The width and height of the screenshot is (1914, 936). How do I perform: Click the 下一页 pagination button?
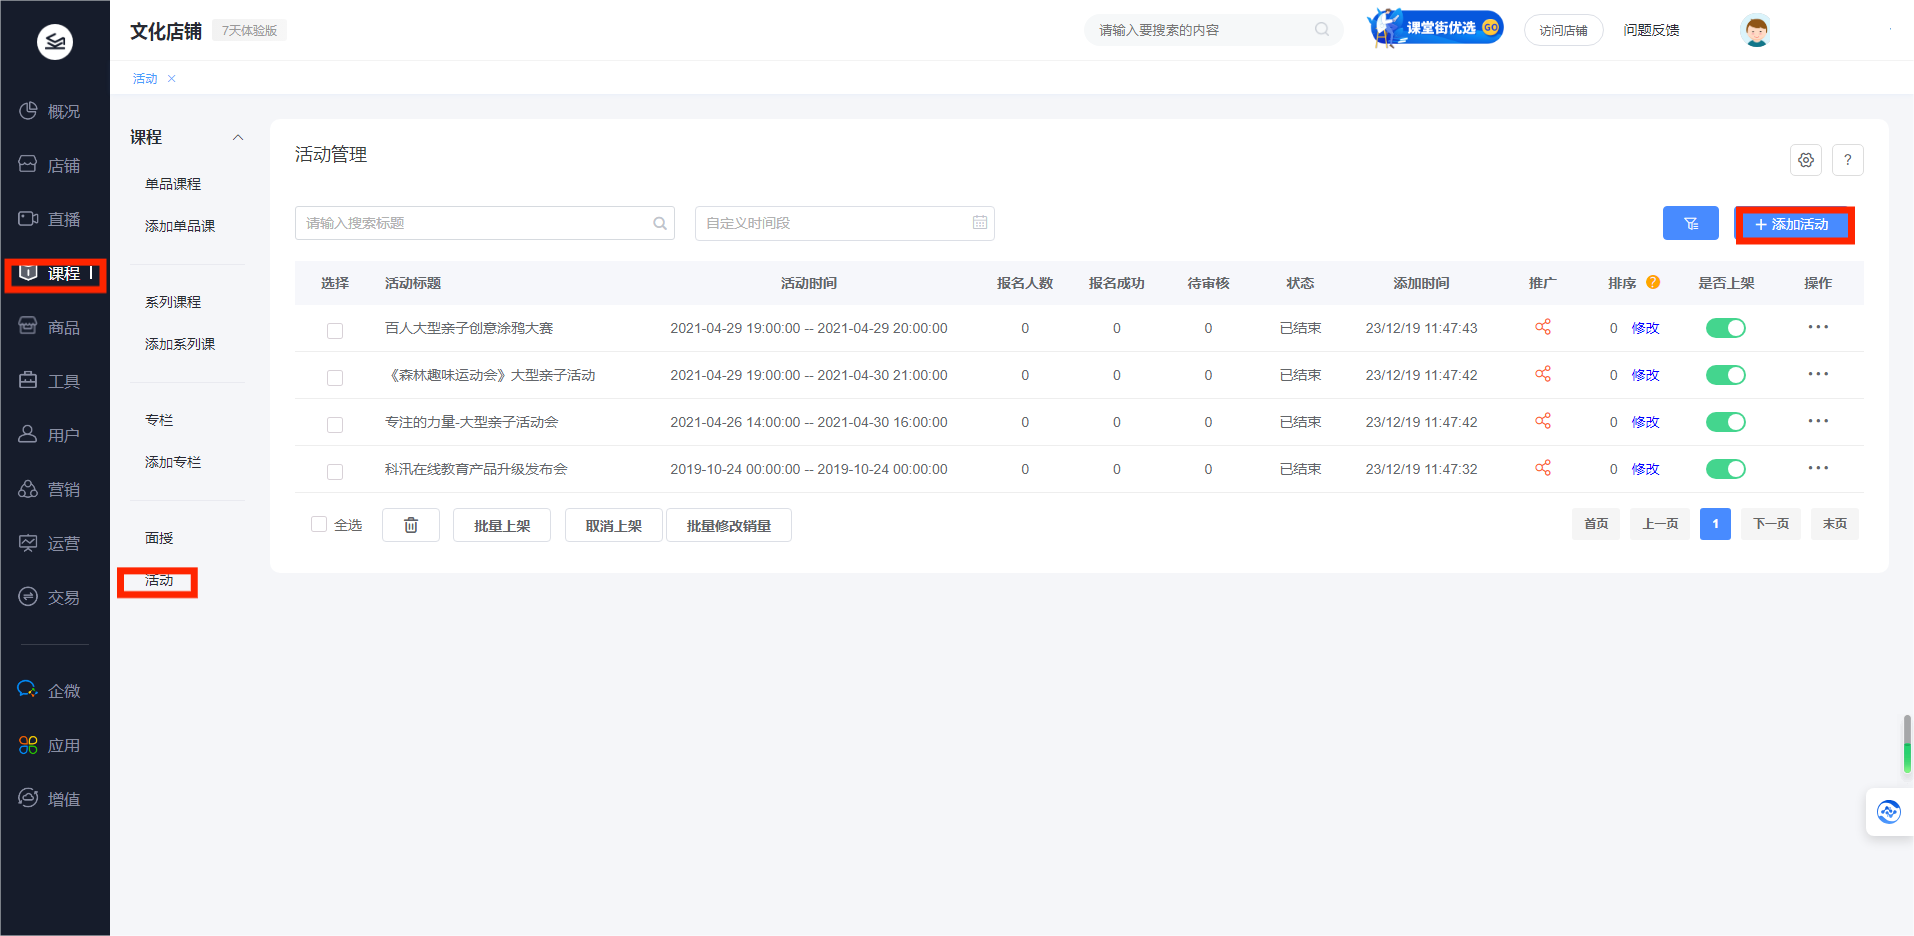pyautogui.click(x=1771, y=524)
